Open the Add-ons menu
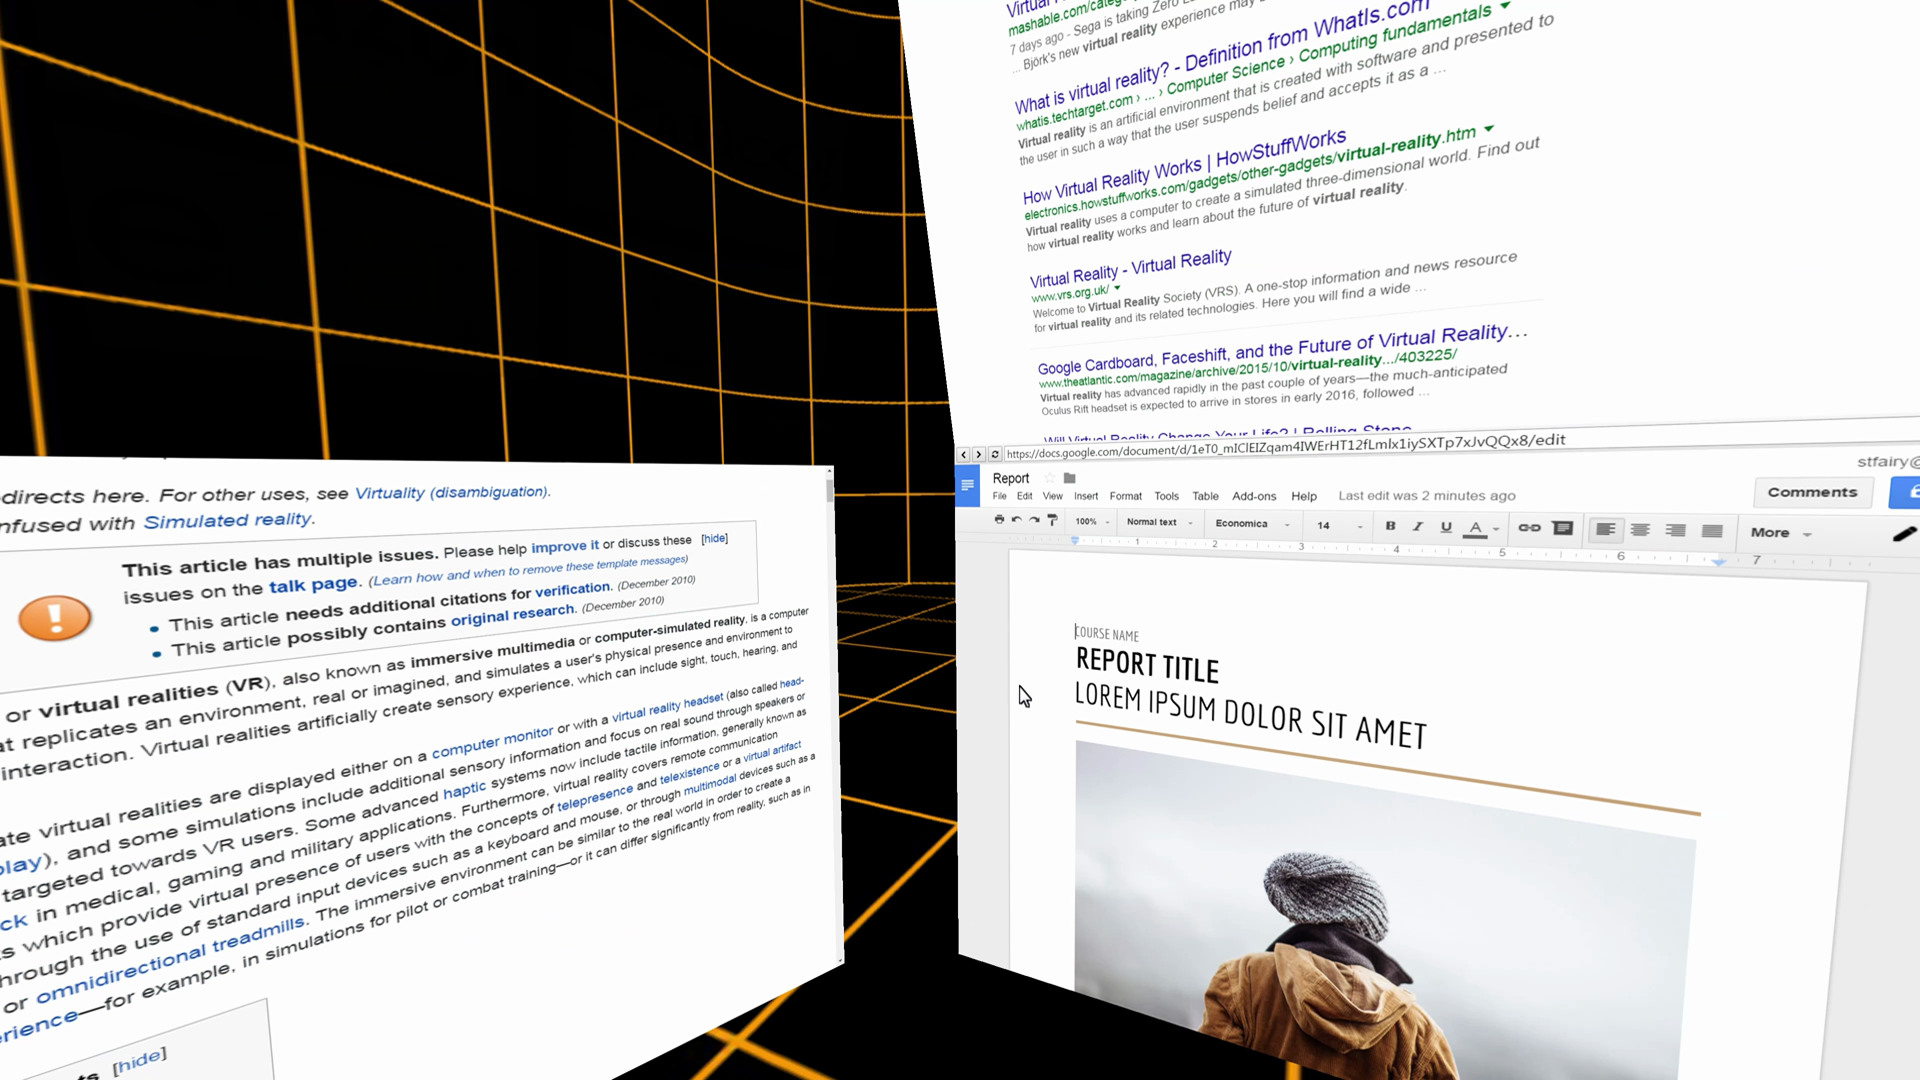Image resolution: width=1920 pixels, height=1080 pixels. [x=1254, y=496]
